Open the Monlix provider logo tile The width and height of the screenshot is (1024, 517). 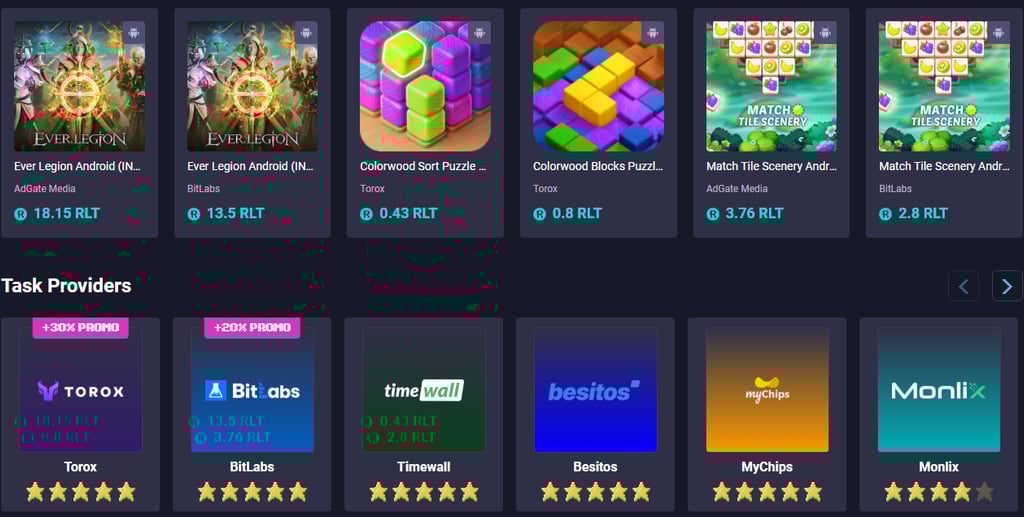(x=939, y=390)
